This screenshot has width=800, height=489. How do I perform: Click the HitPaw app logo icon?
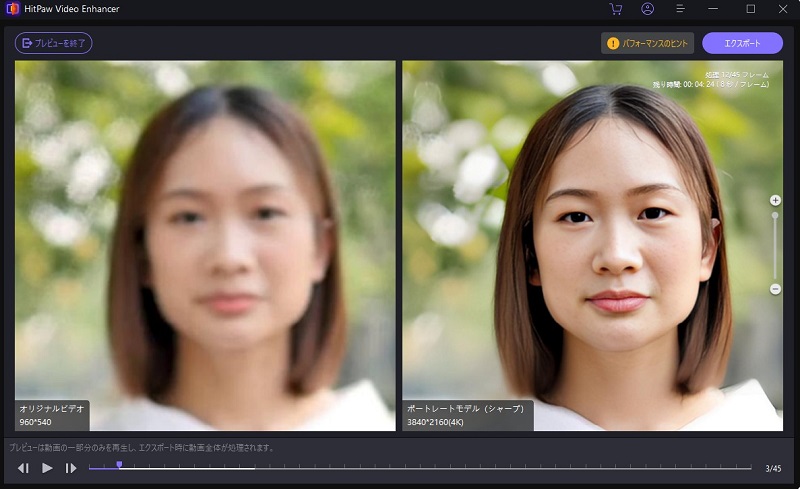pos(12,9)
